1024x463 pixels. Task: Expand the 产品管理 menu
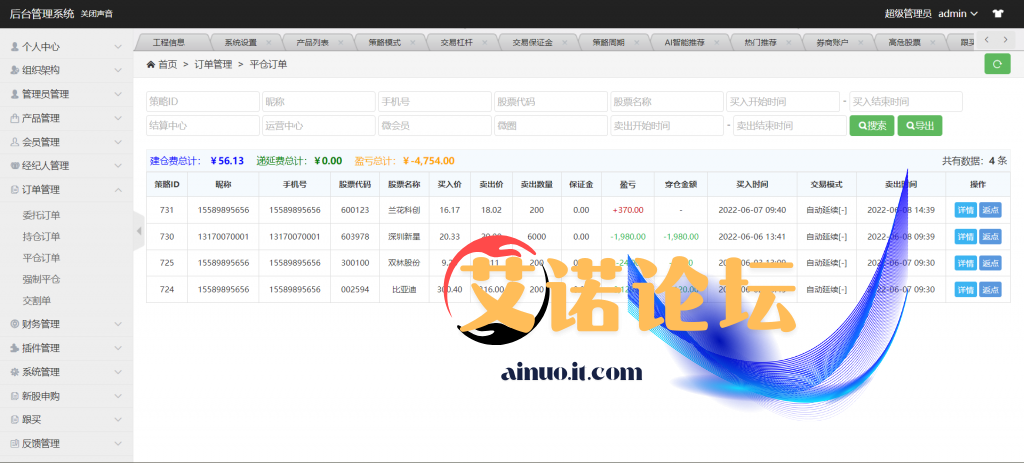pos(67,118)
